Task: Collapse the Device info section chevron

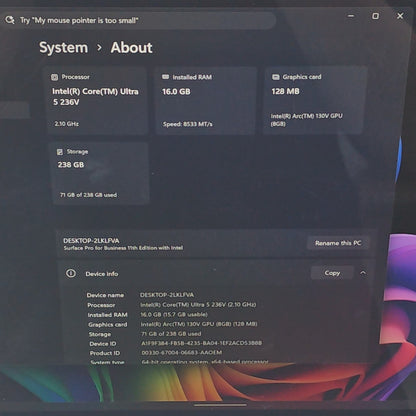Action: 363,273
